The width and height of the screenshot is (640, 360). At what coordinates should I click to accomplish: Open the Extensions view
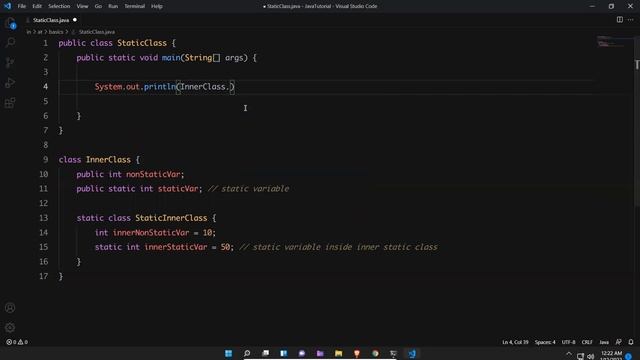[10, 102]
